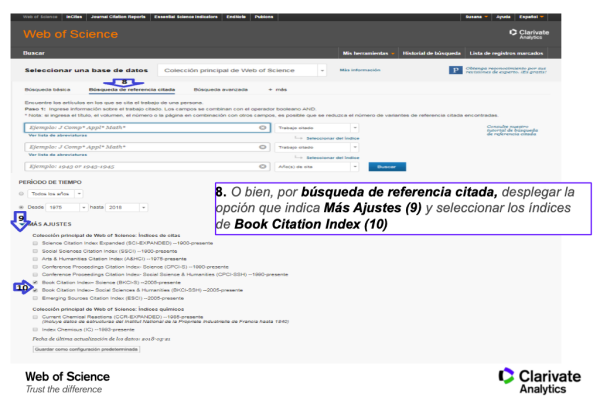Switch to Búsqueda básica tab
Image resolution: width=600 pixels, height=401 pixels.
pos(47,90)
